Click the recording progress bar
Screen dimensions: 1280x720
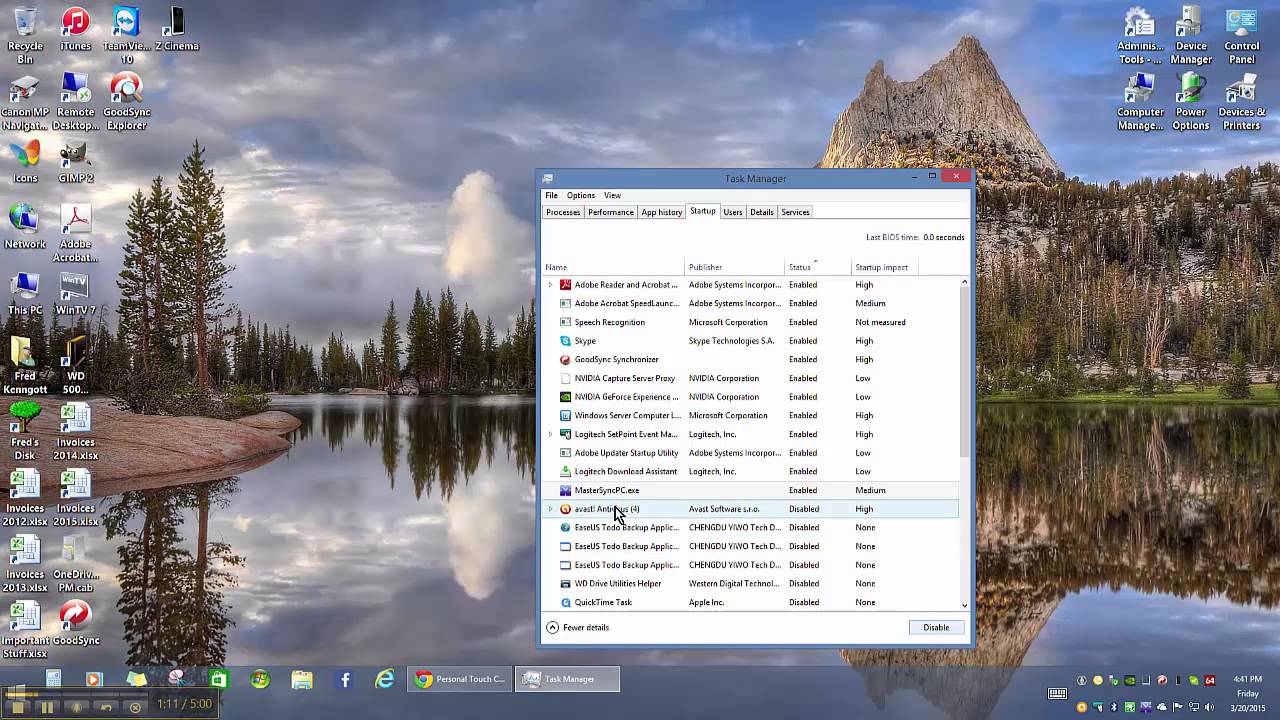[75, 693]
